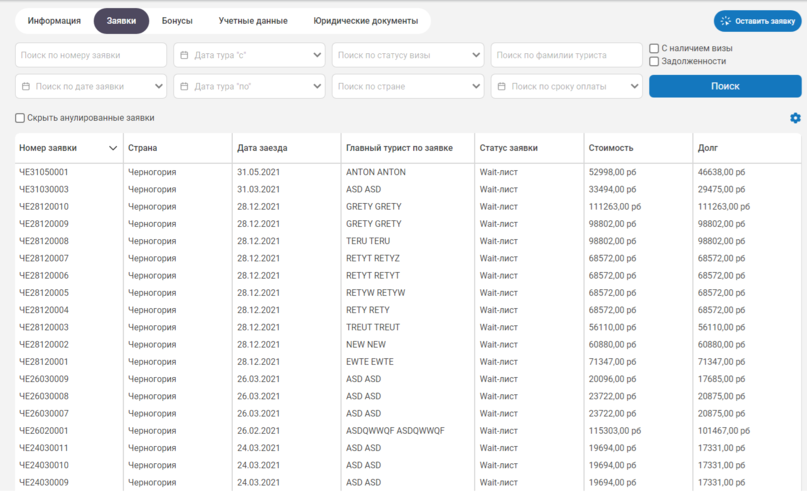Image resolution: width=807 pixels, height=500 pixels.
Task: Click calendar icon in 'Поиск по сроку оплаты'
Action: click(501, 87)
